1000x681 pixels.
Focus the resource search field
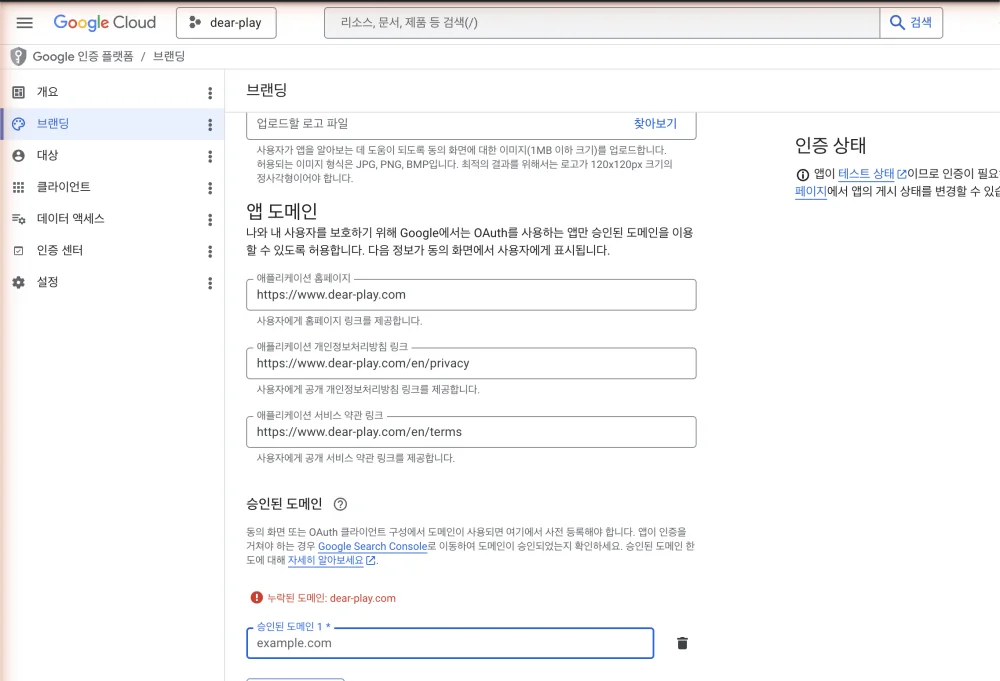tap(601, 23)
